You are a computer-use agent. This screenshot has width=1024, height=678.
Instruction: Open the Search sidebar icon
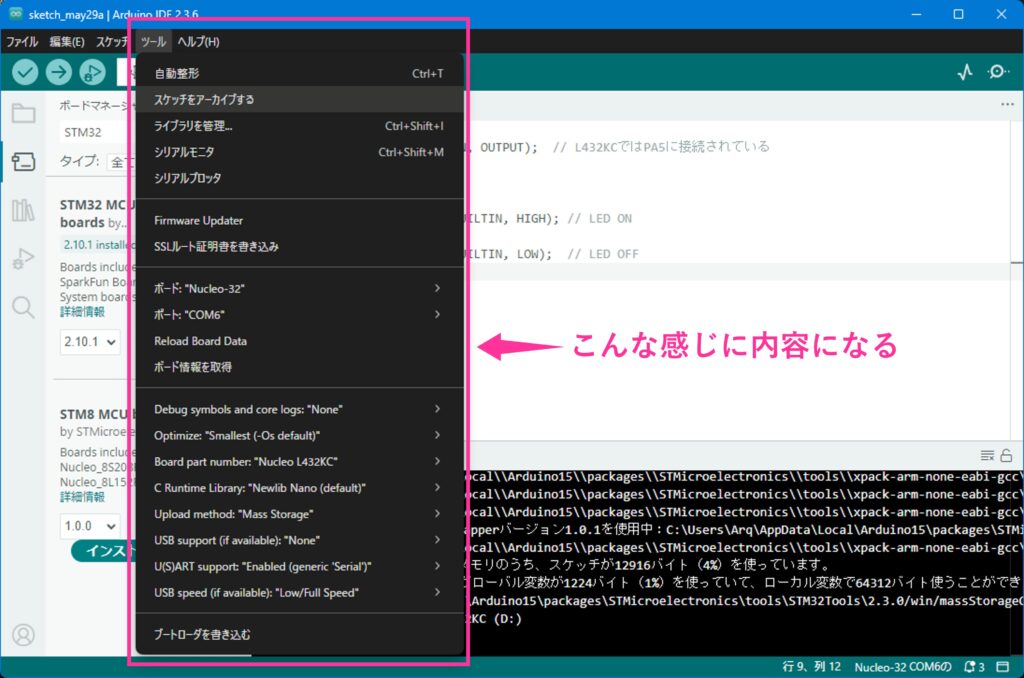click(24, 306)
